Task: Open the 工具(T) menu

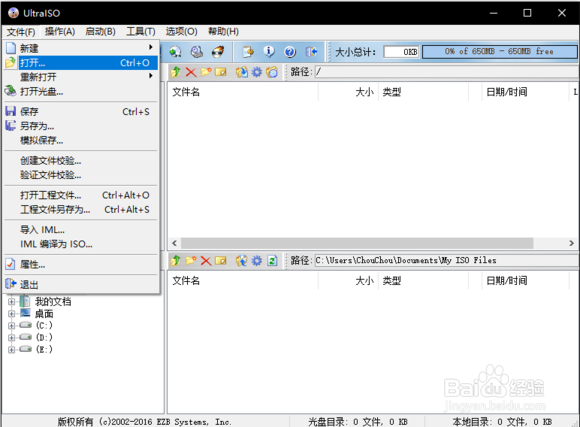Action: click(141, 32)
